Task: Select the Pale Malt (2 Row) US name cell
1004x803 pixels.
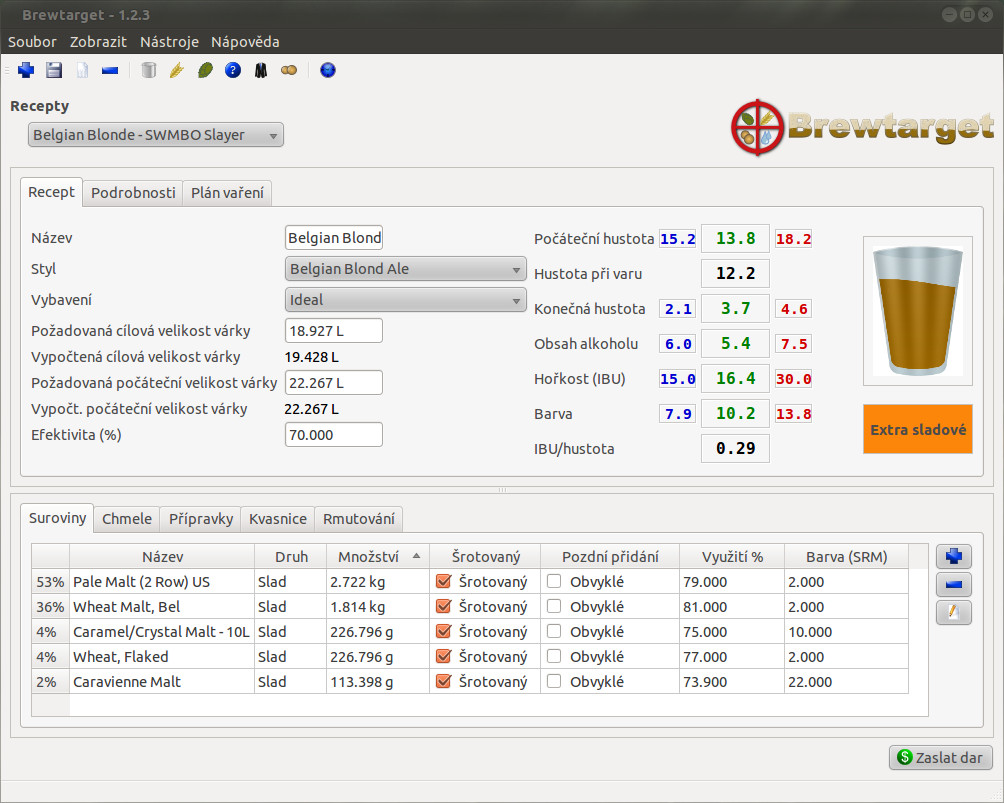Action: (162, 581)
